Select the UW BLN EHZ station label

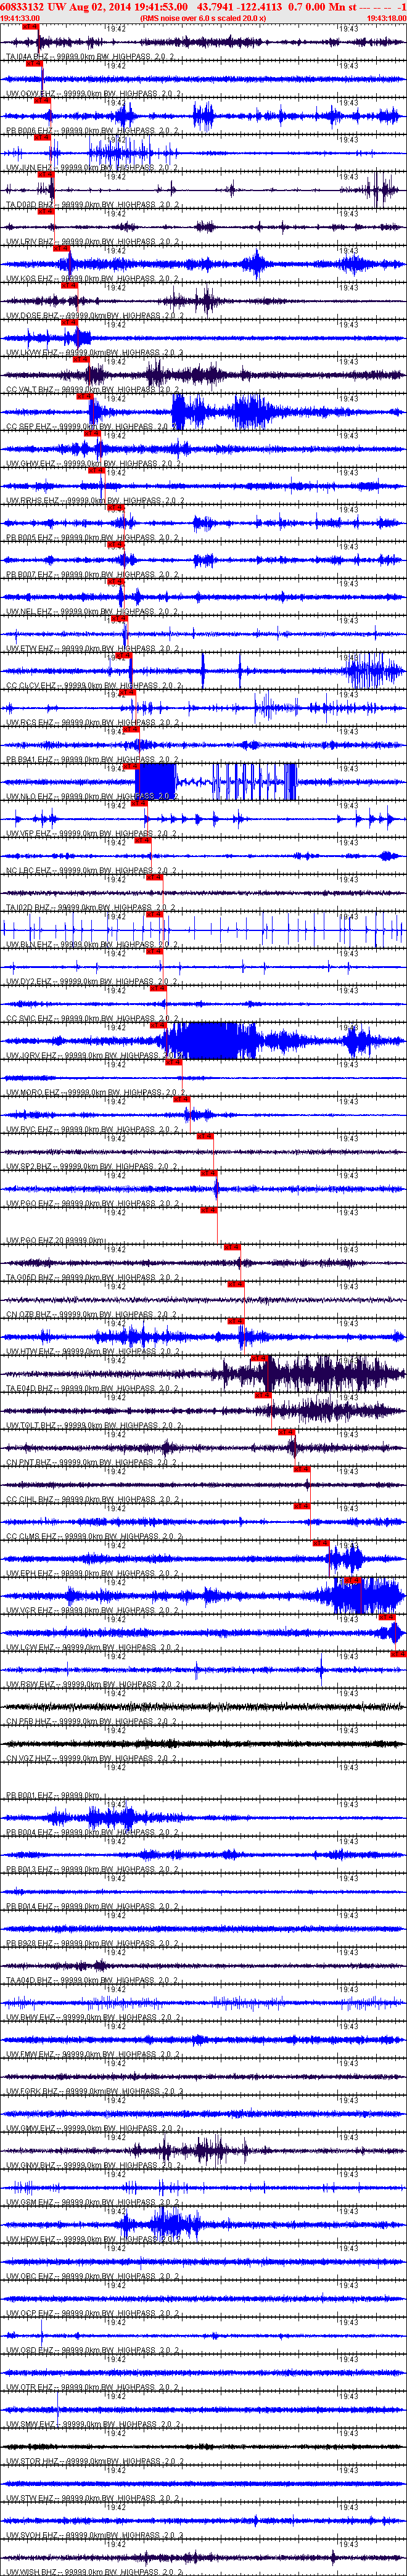coord(93,945)
